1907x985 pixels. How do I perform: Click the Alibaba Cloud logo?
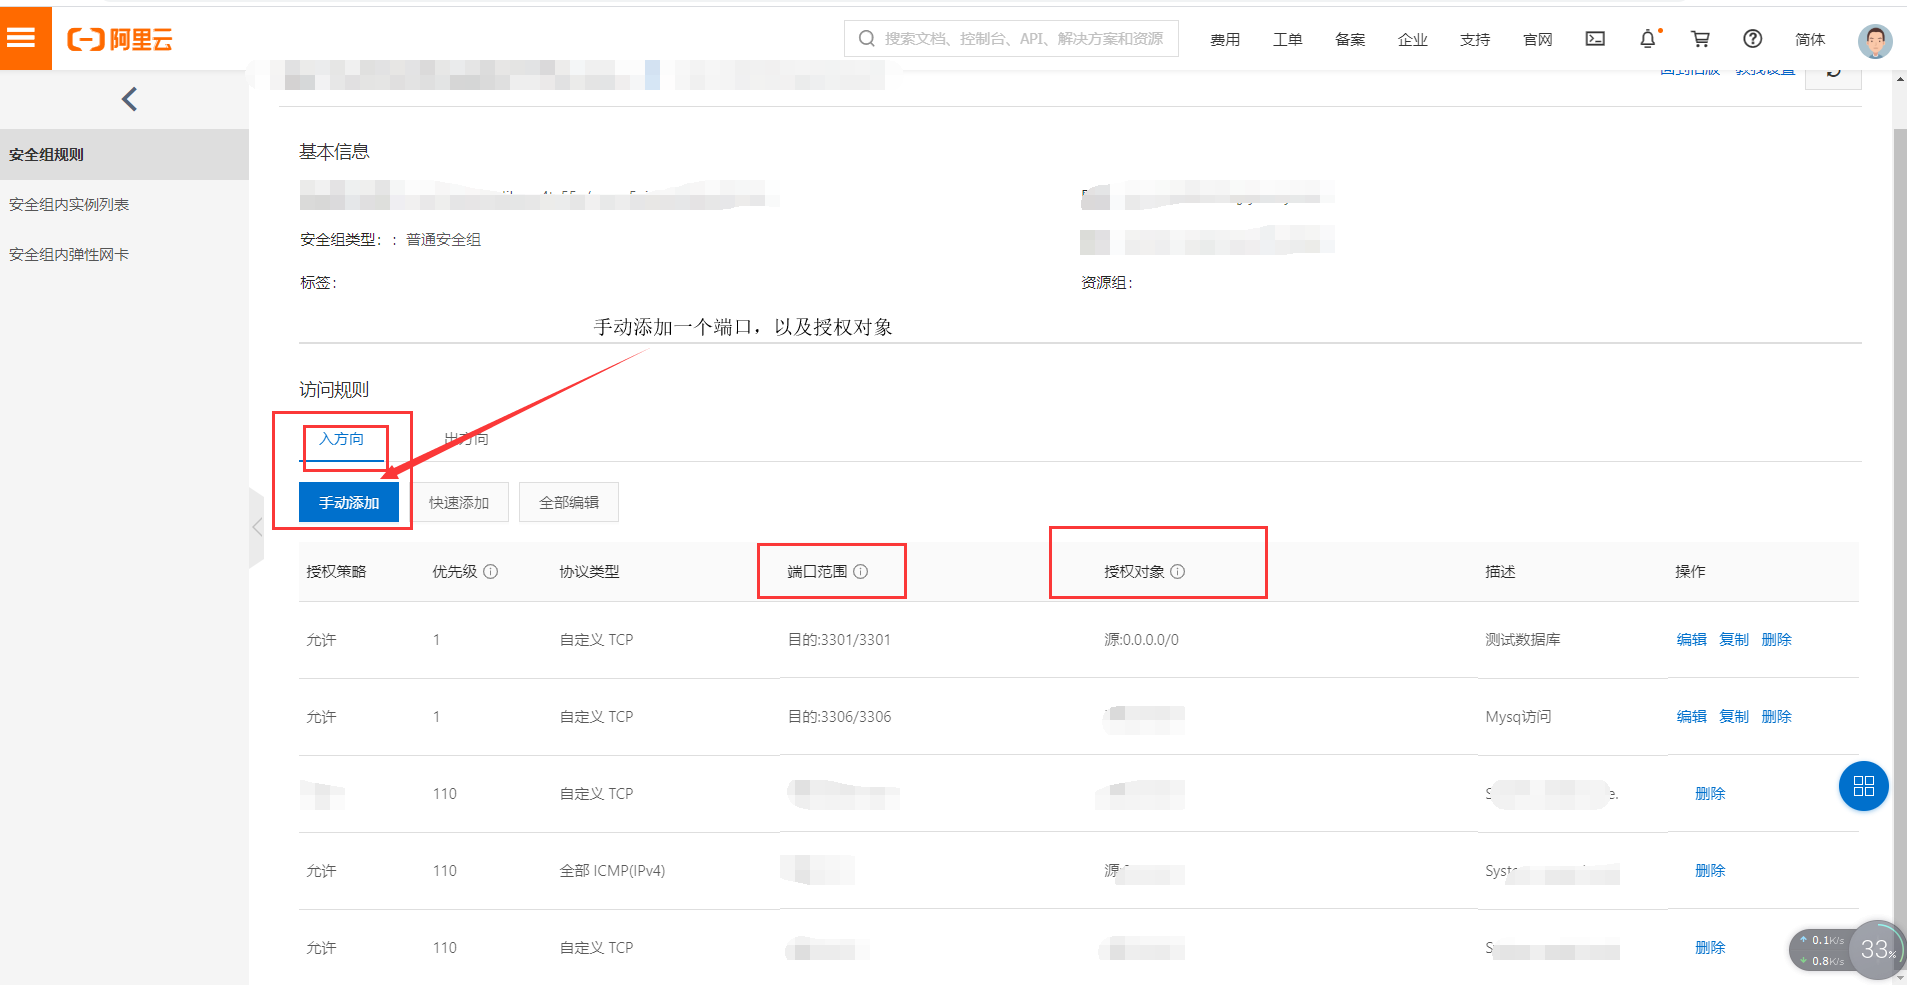tap(119, 40)
